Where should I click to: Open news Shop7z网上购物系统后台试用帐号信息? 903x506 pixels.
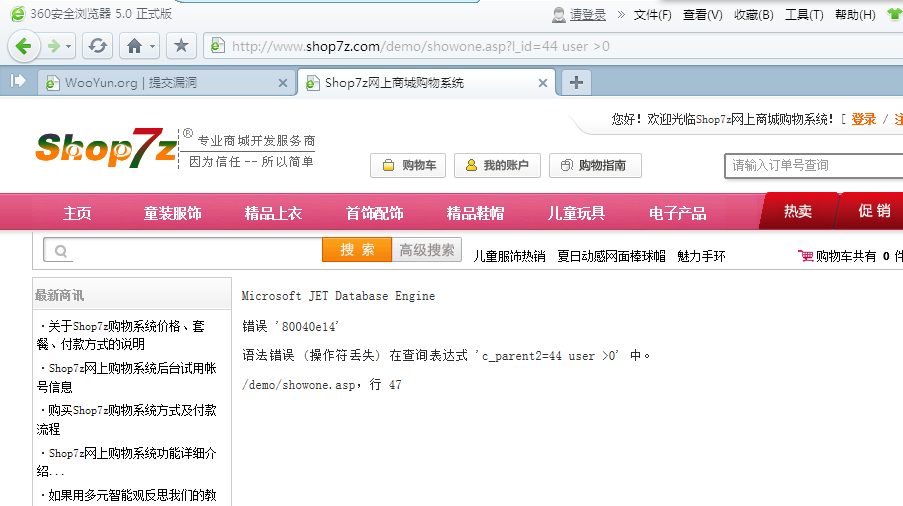coord(128,377)
